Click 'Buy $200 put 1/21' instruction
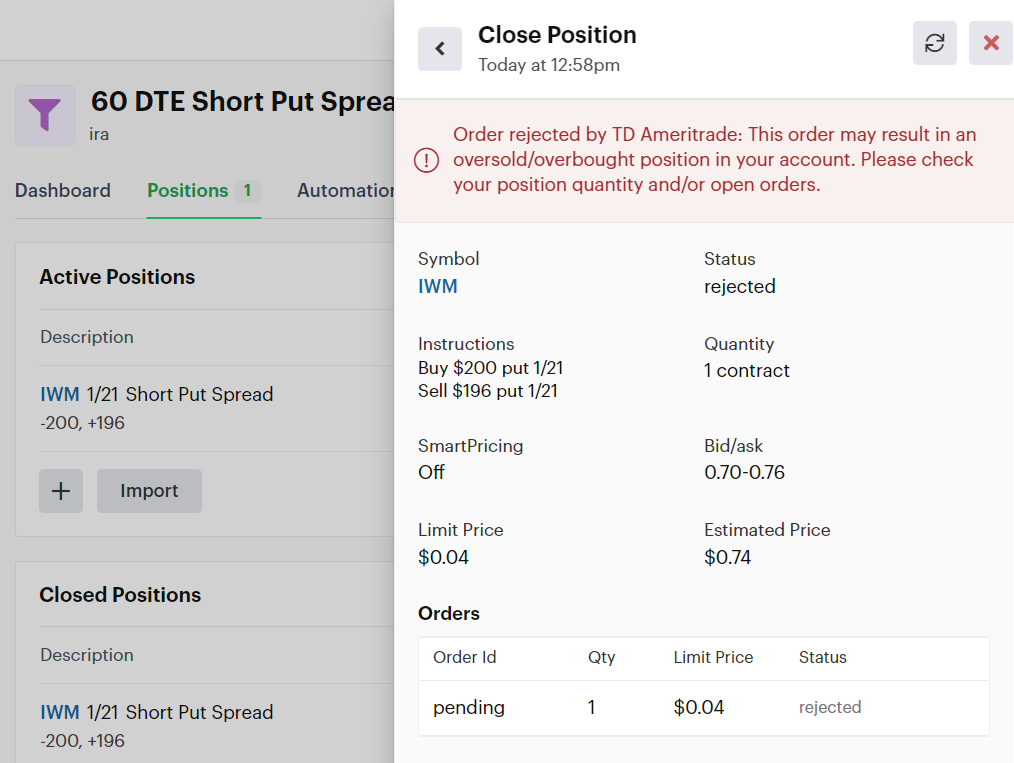The height and width of the screenshot is (763, 1014). click(490, 368)
